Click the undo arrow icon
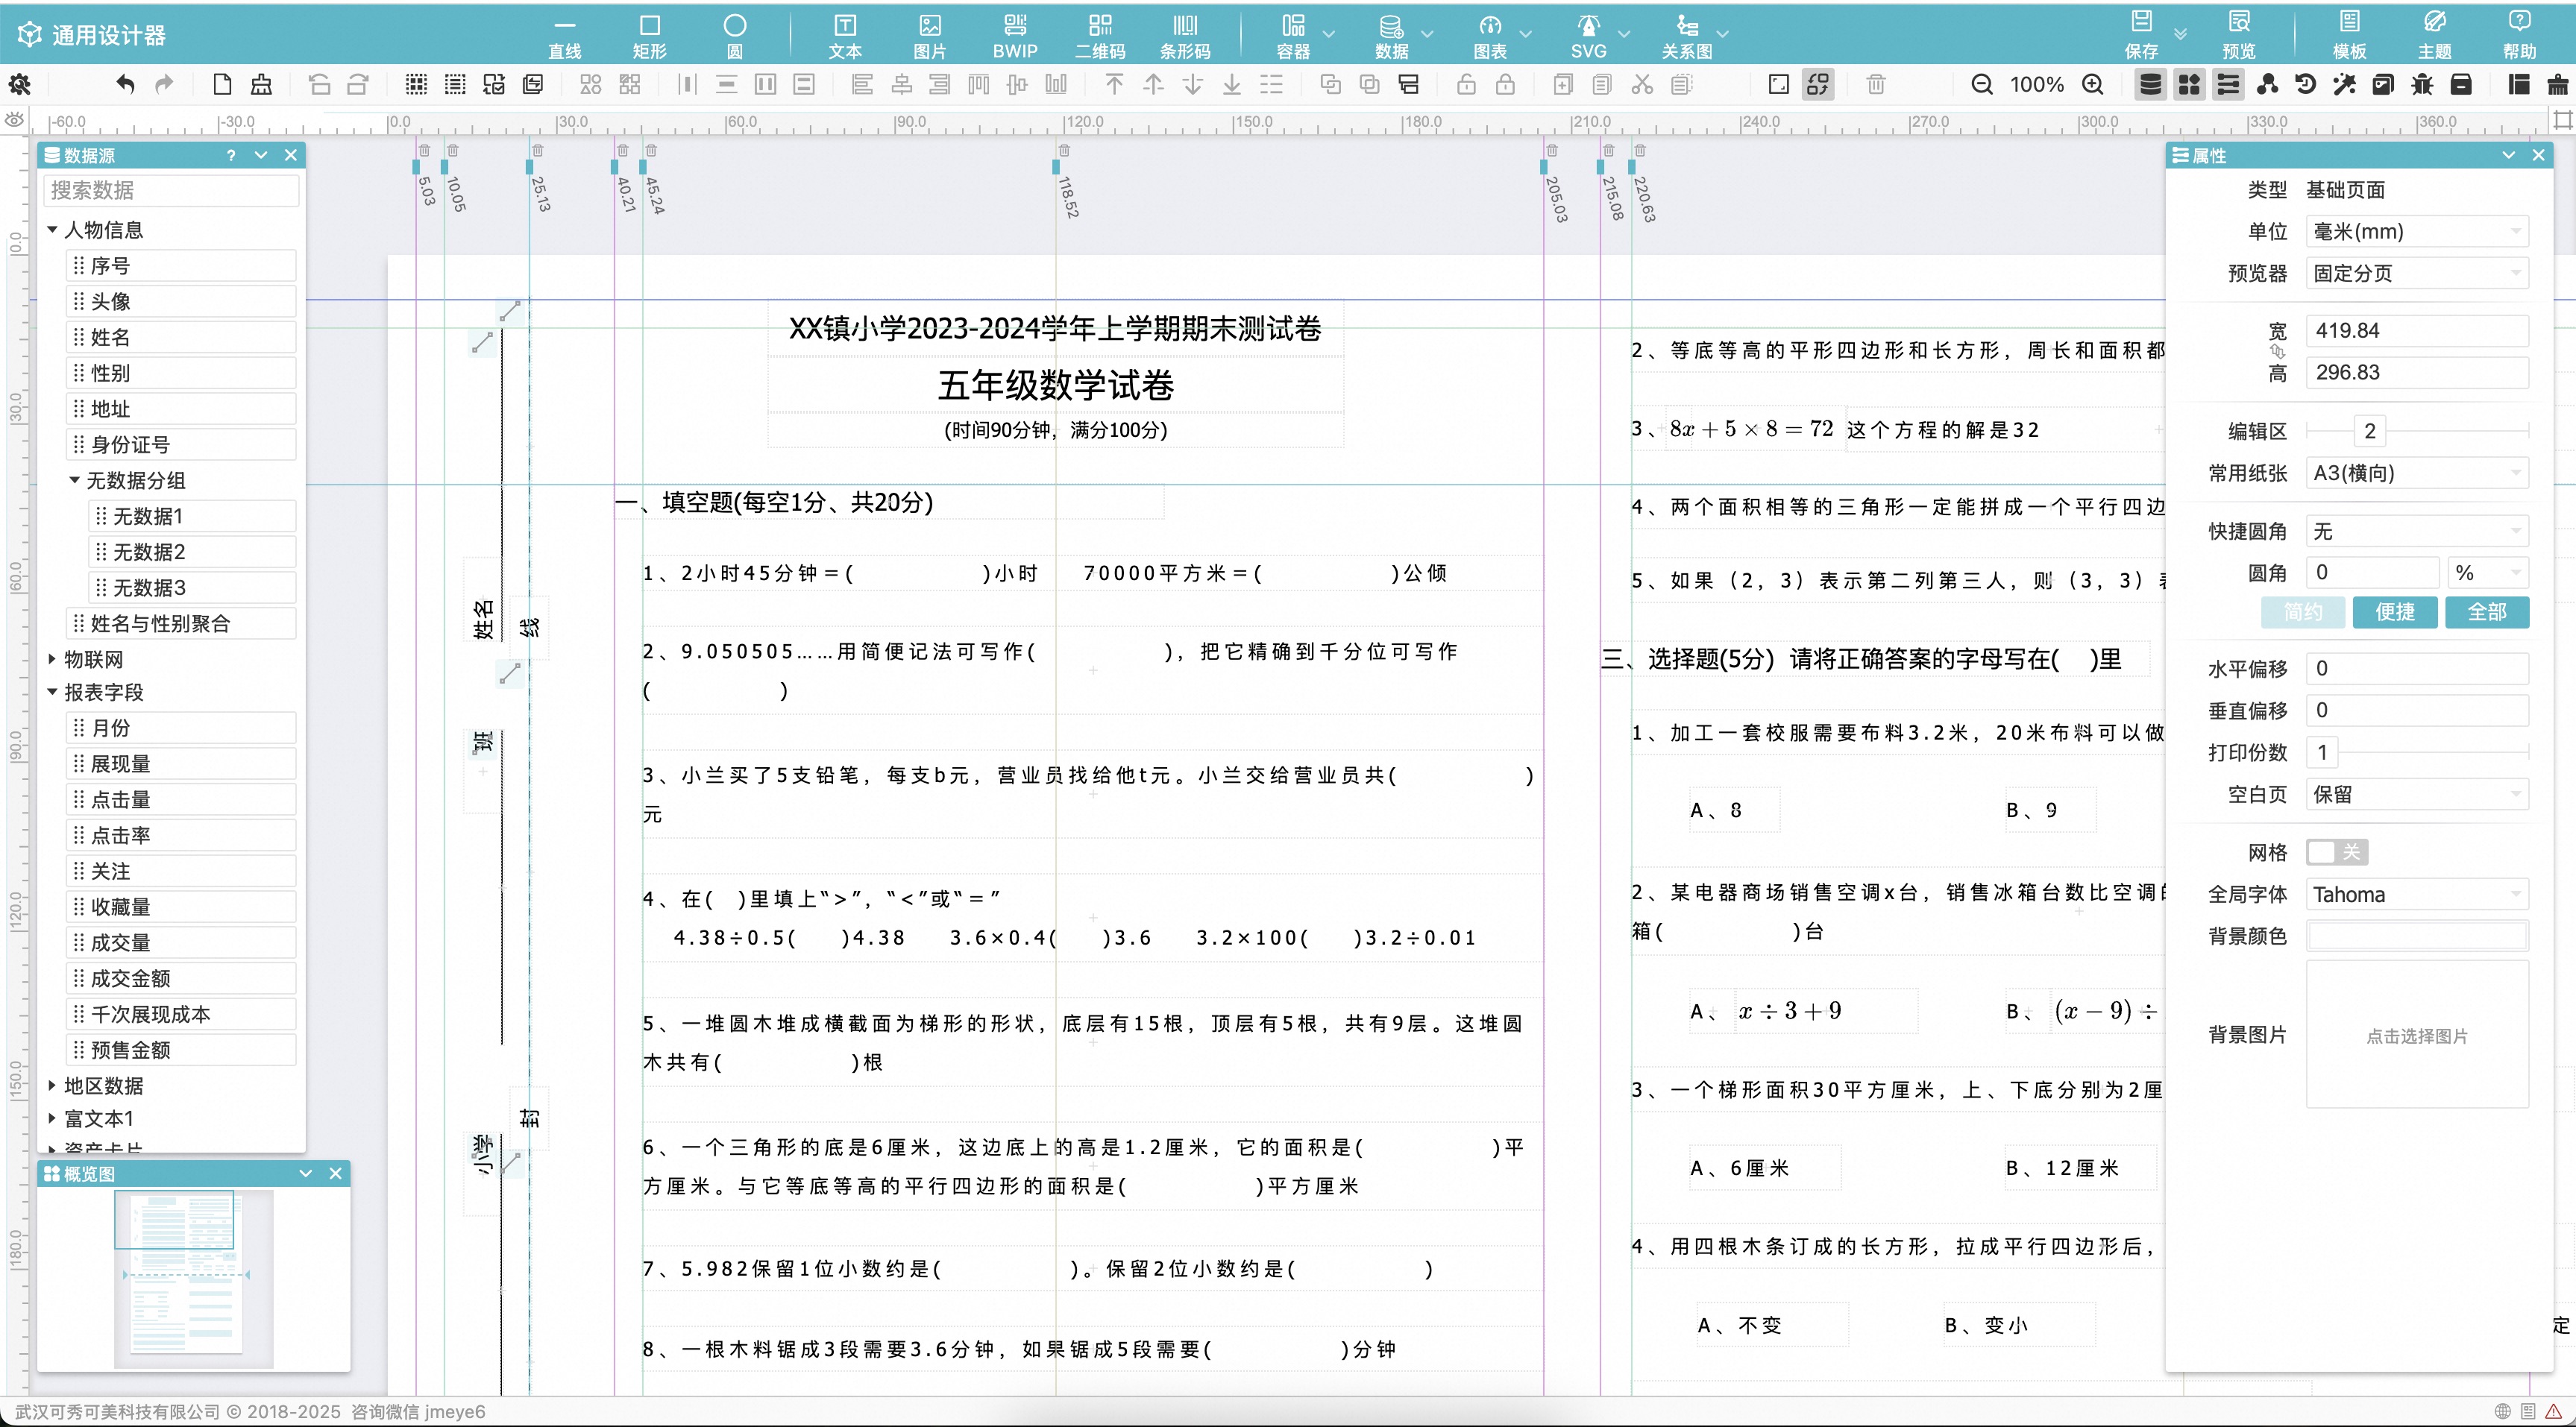 point(125,85)
